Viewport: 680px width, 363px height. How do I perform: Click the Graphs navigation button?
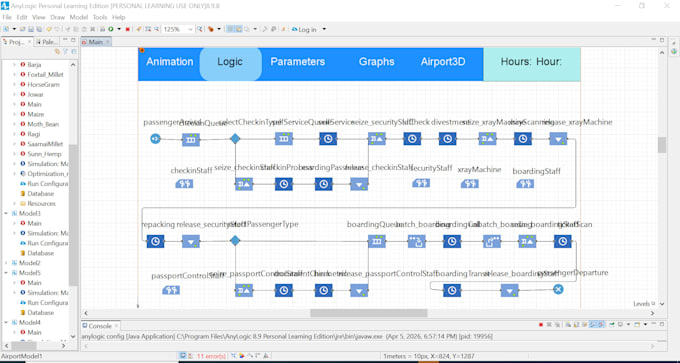[376, 62]
